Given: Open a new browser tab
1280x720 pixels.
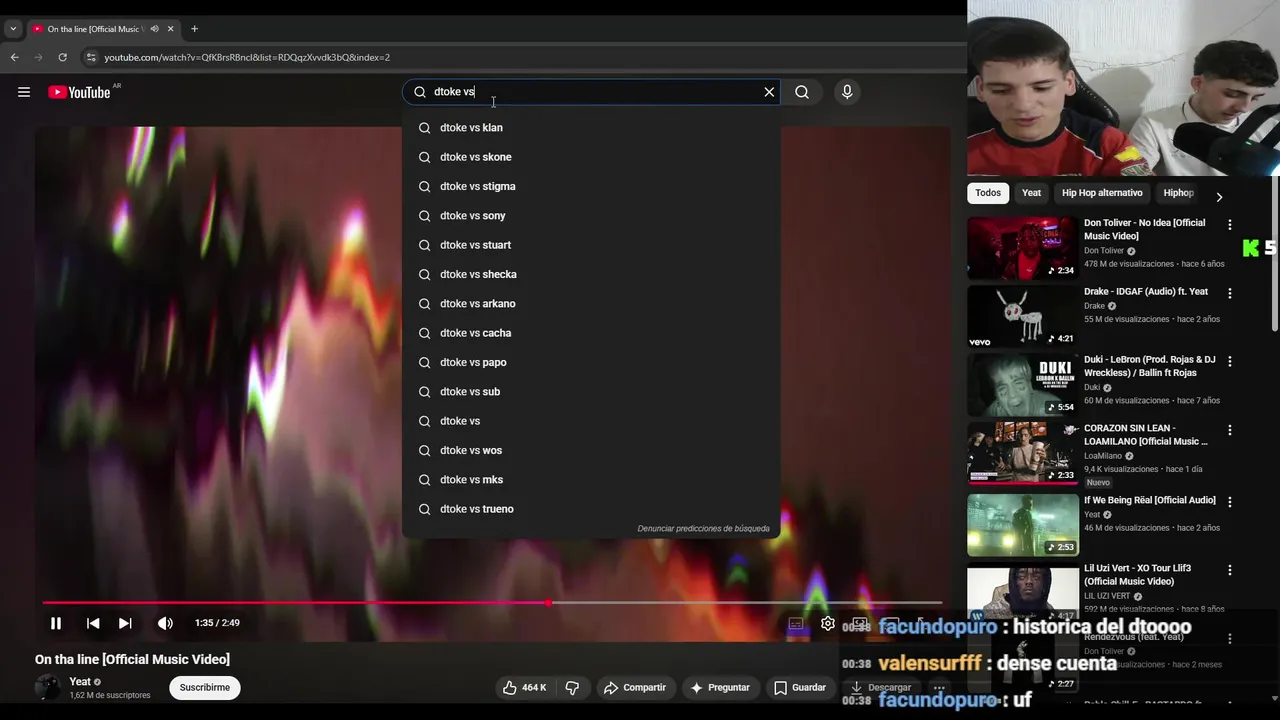Looking at the screenshot, I should [194, 29].
